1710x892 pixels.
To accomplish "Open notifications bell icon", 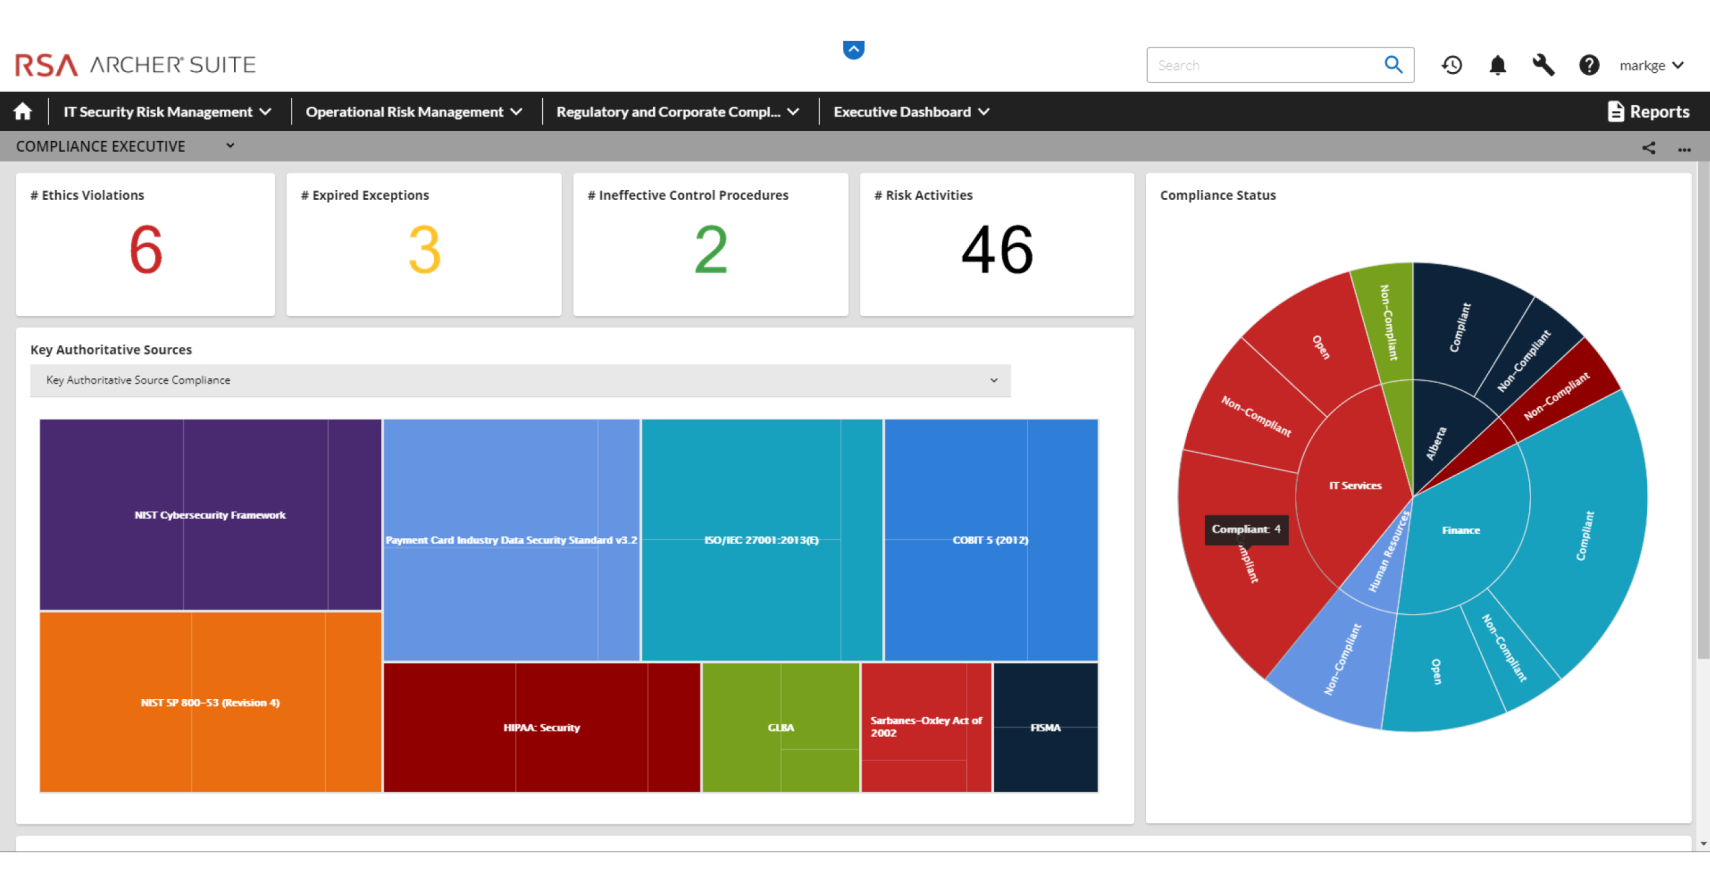I will (x=1497, y=65).
